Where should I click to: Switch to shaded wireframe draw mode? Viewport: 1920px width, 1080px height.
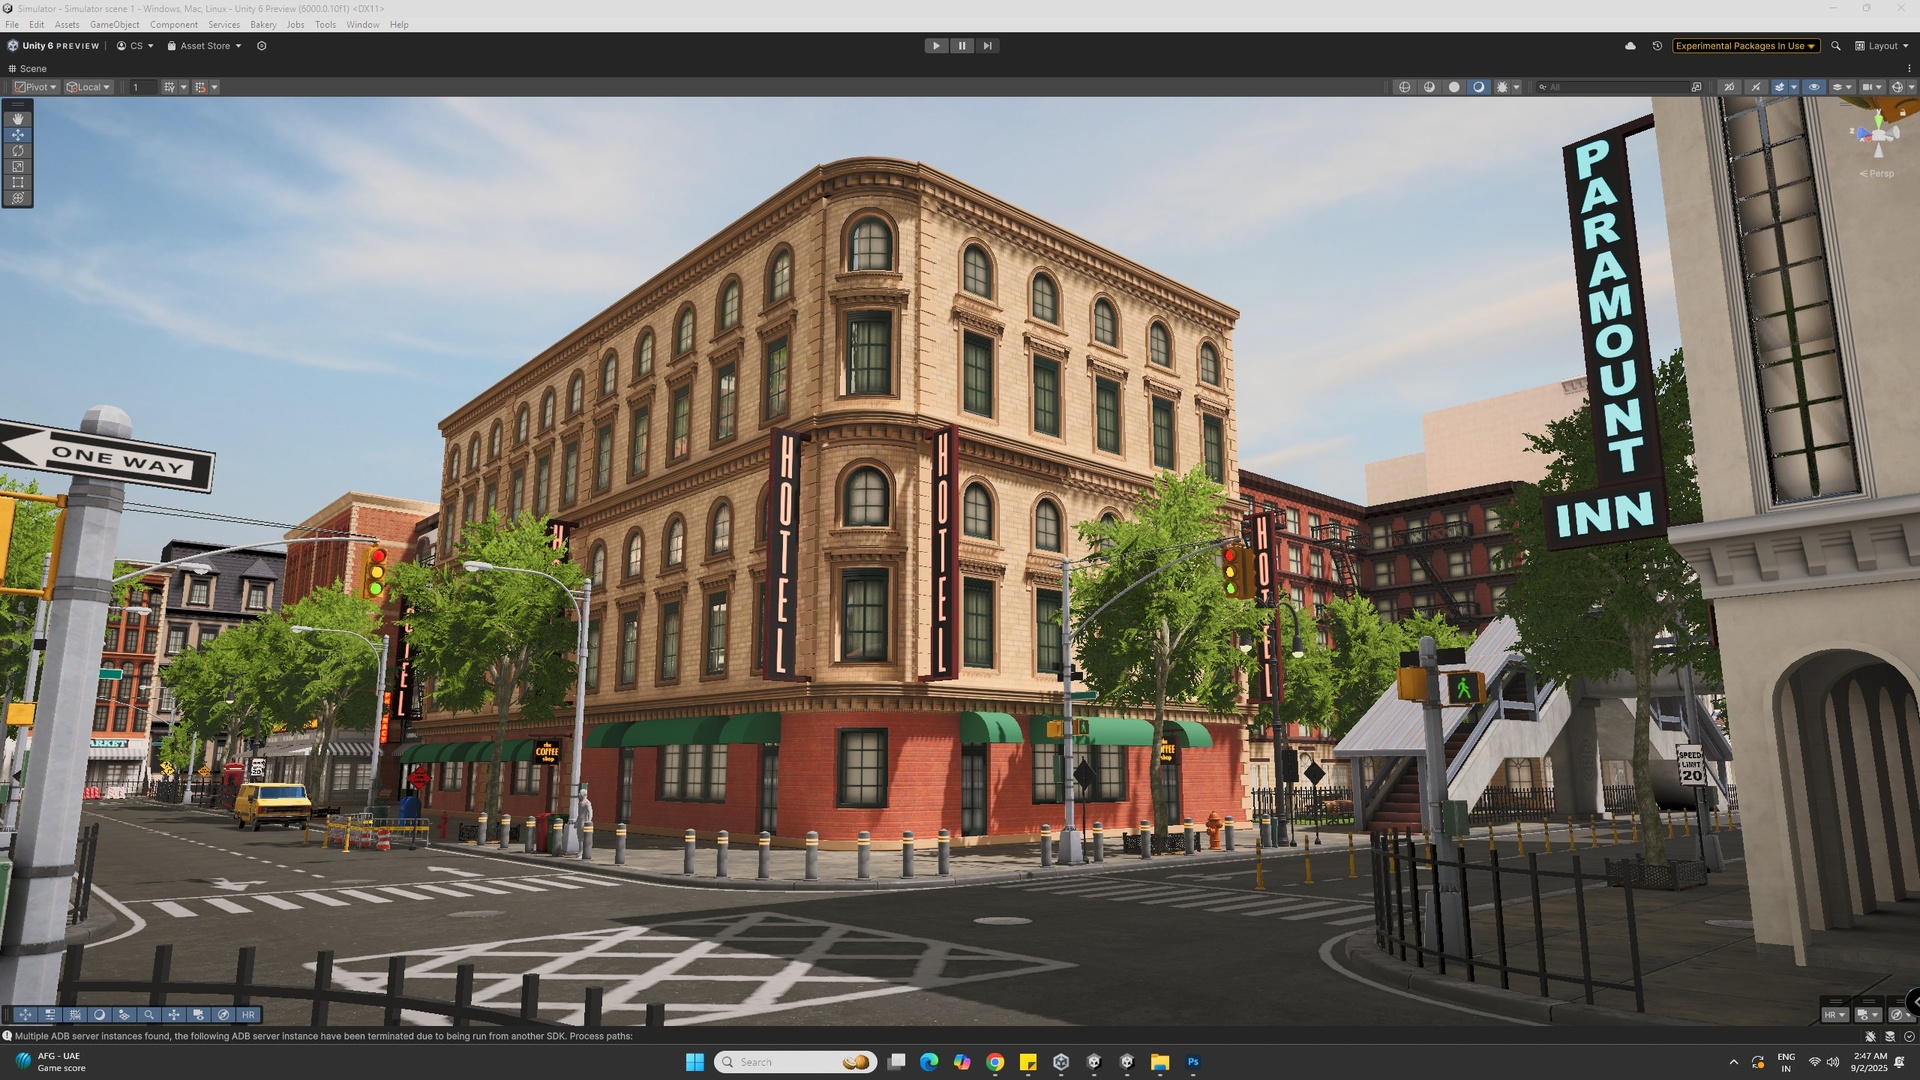[x=1429, y=87]
